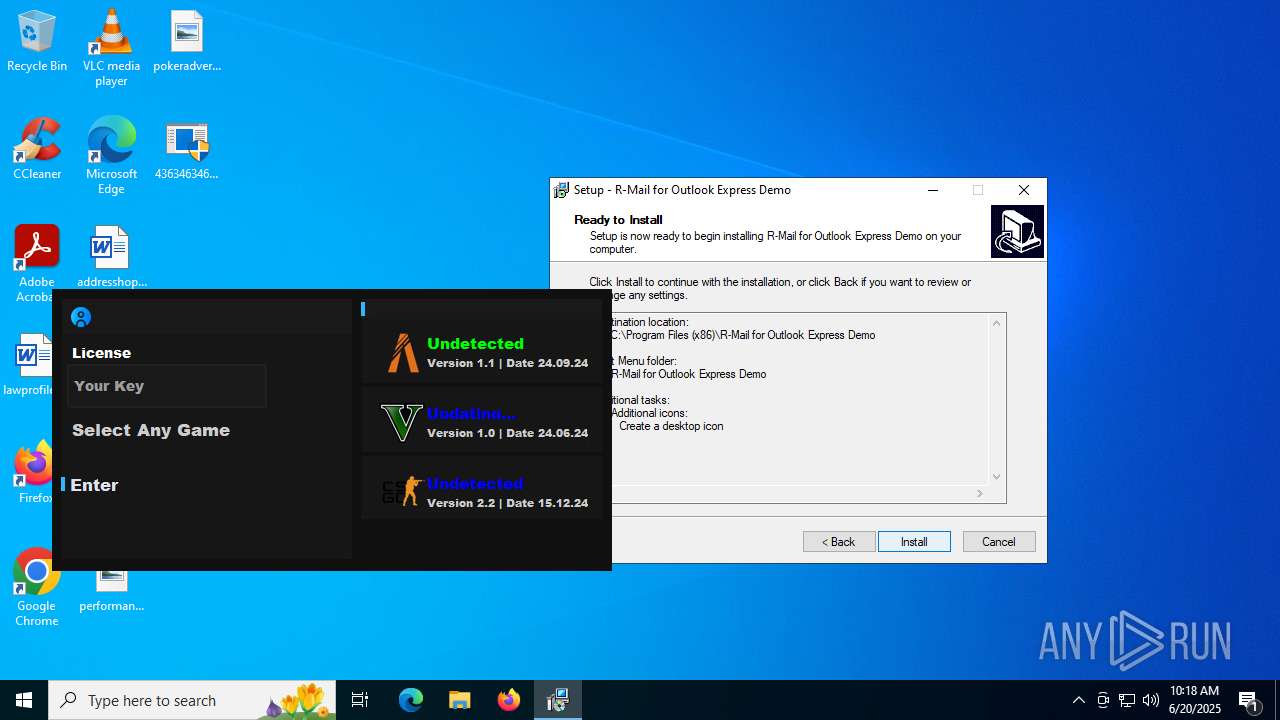Select the GTA V green logo icon

coord(402,422)
